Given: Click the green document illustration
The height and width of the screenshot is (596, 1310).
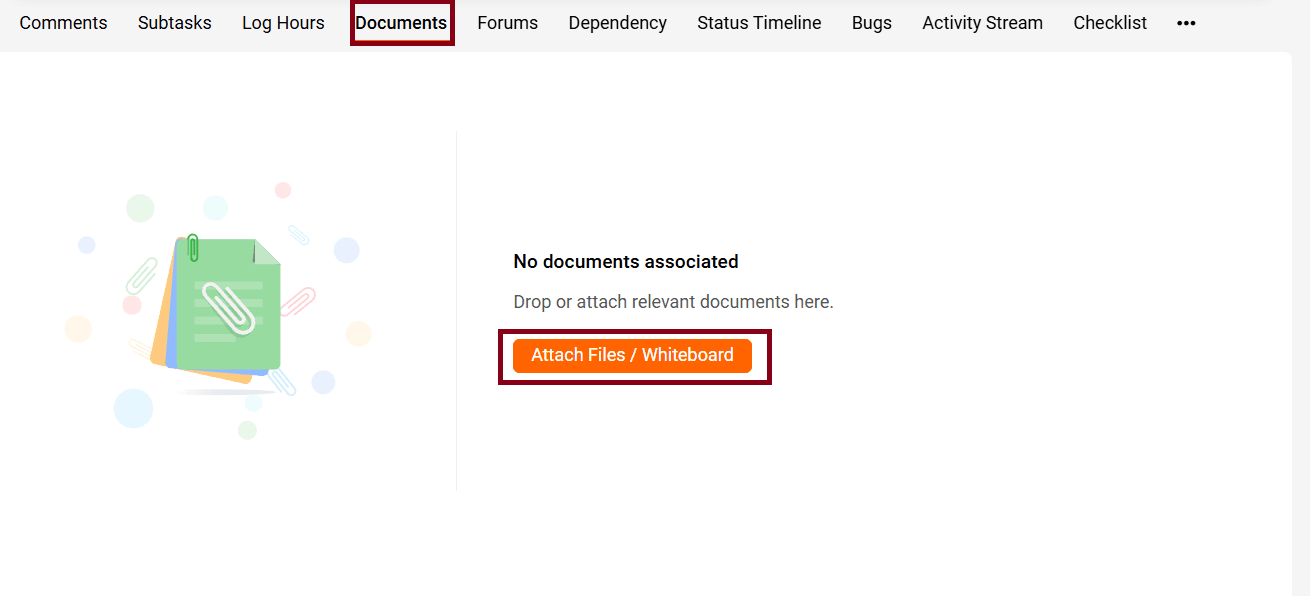Looking at the screenshot, I should [x=229, y=305].
